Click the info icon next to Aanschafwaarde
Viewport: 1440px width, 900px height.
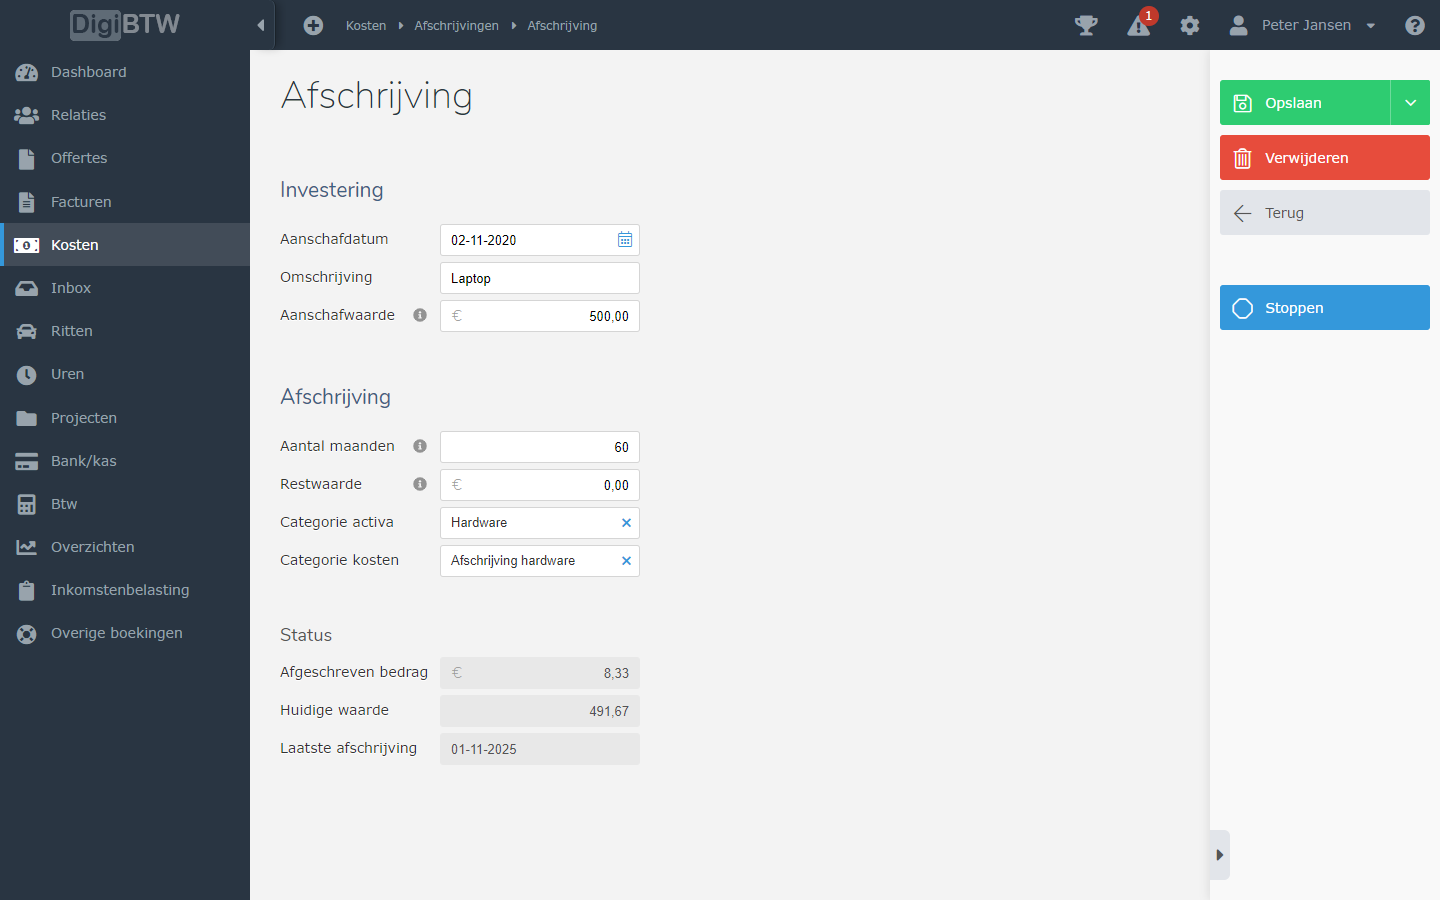click(420, 315)
